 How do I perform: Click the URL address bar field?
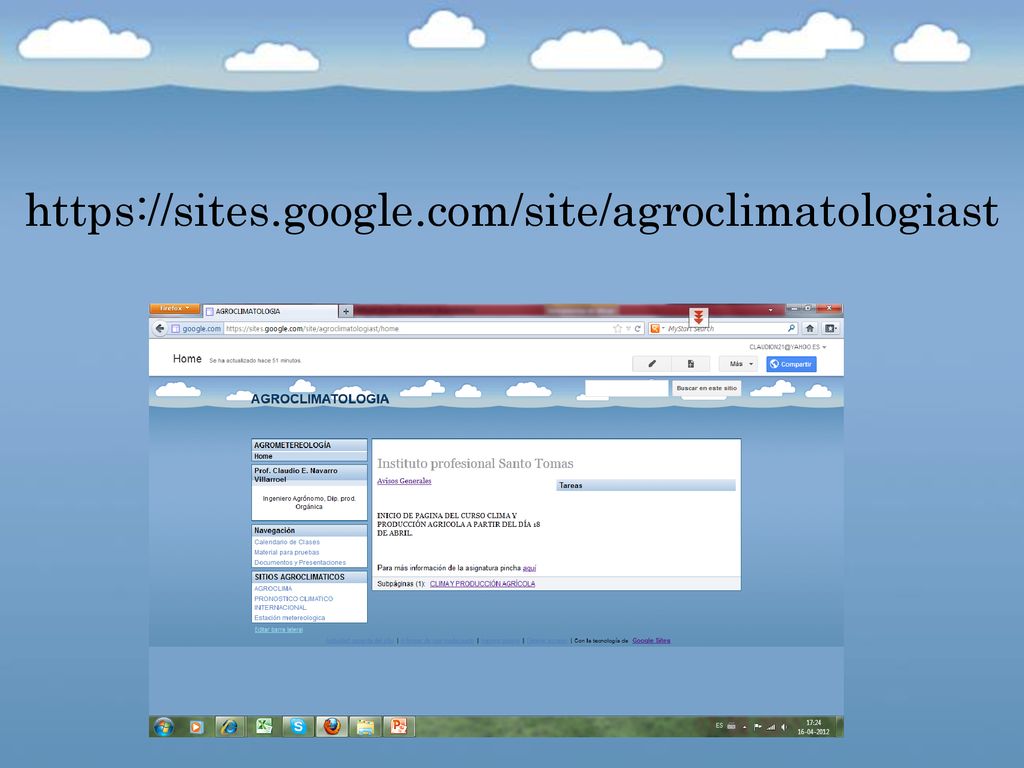(418, 328)
